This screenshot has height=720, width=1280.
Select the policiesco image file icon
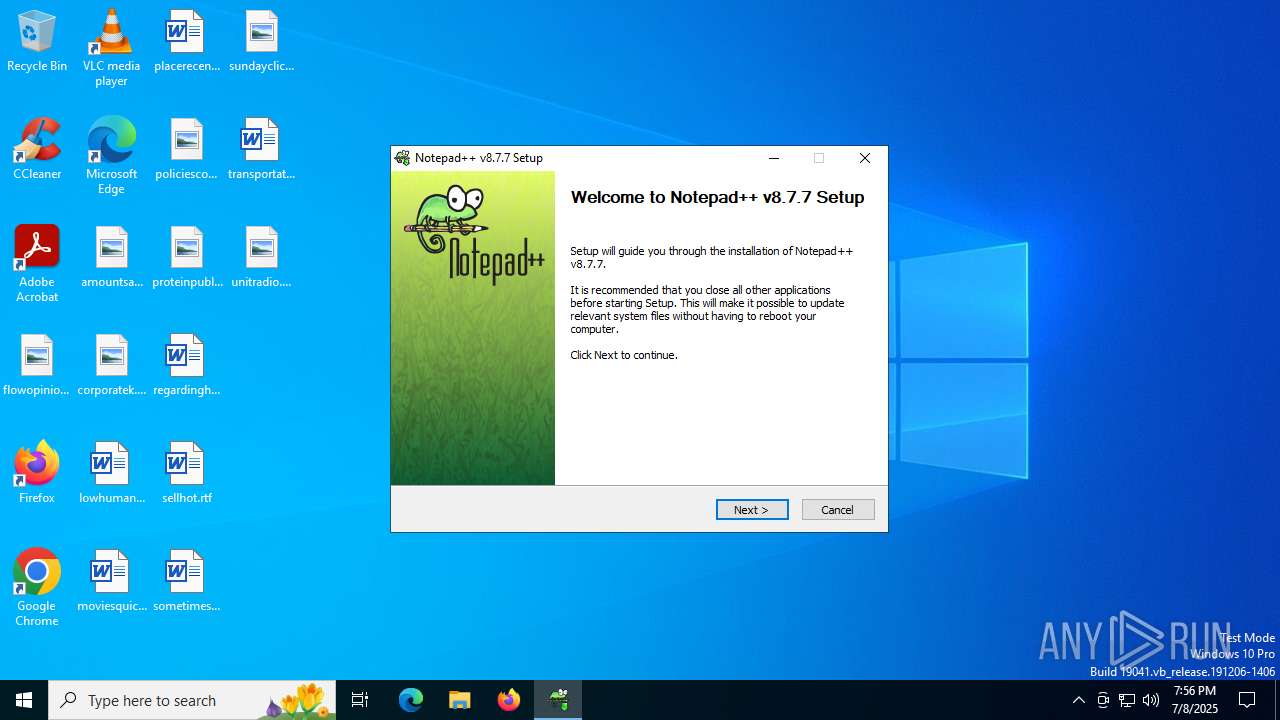coord(186,149)
